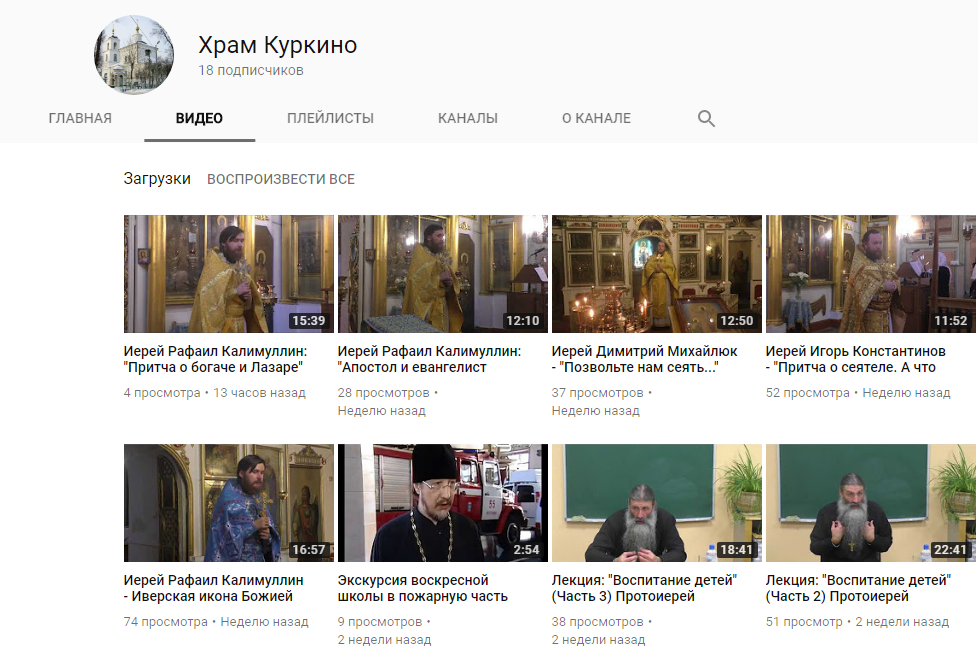Viewport: 978px width, 666px height.
Task: Click ВОСПРОИЗВЕСТИ ВСЕ to play all
Action: click(x=280, y=180)
